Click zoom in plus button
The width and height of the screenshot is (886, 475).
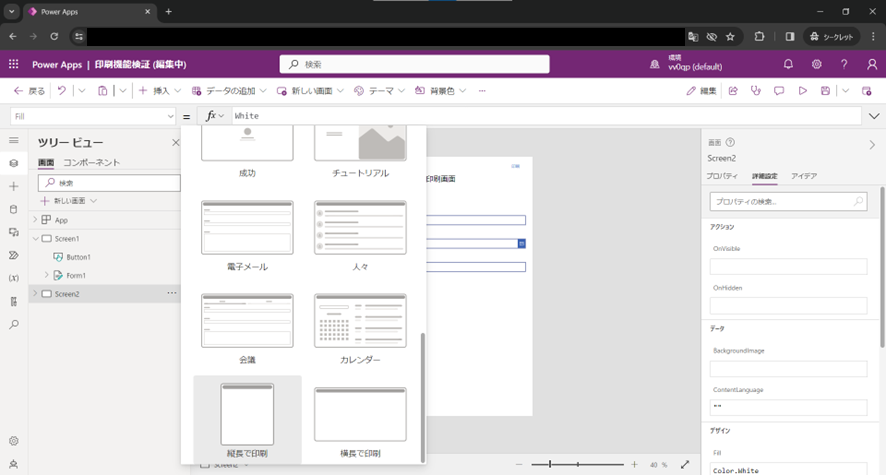click(635, 464)
